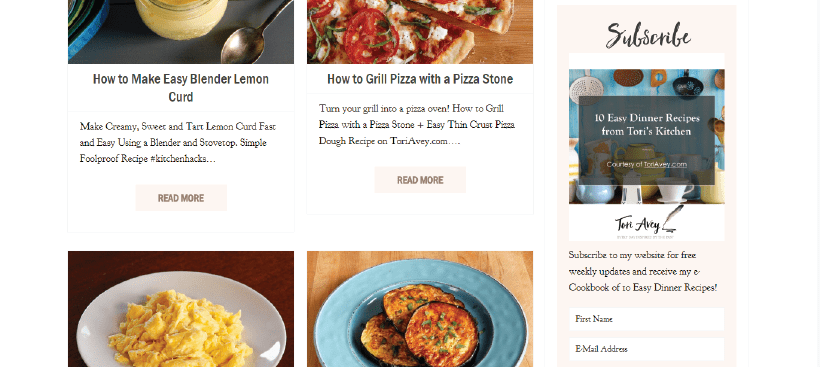
Task: Click the Grill Pizza post excerpt text
Action: [x=417, y=124]
